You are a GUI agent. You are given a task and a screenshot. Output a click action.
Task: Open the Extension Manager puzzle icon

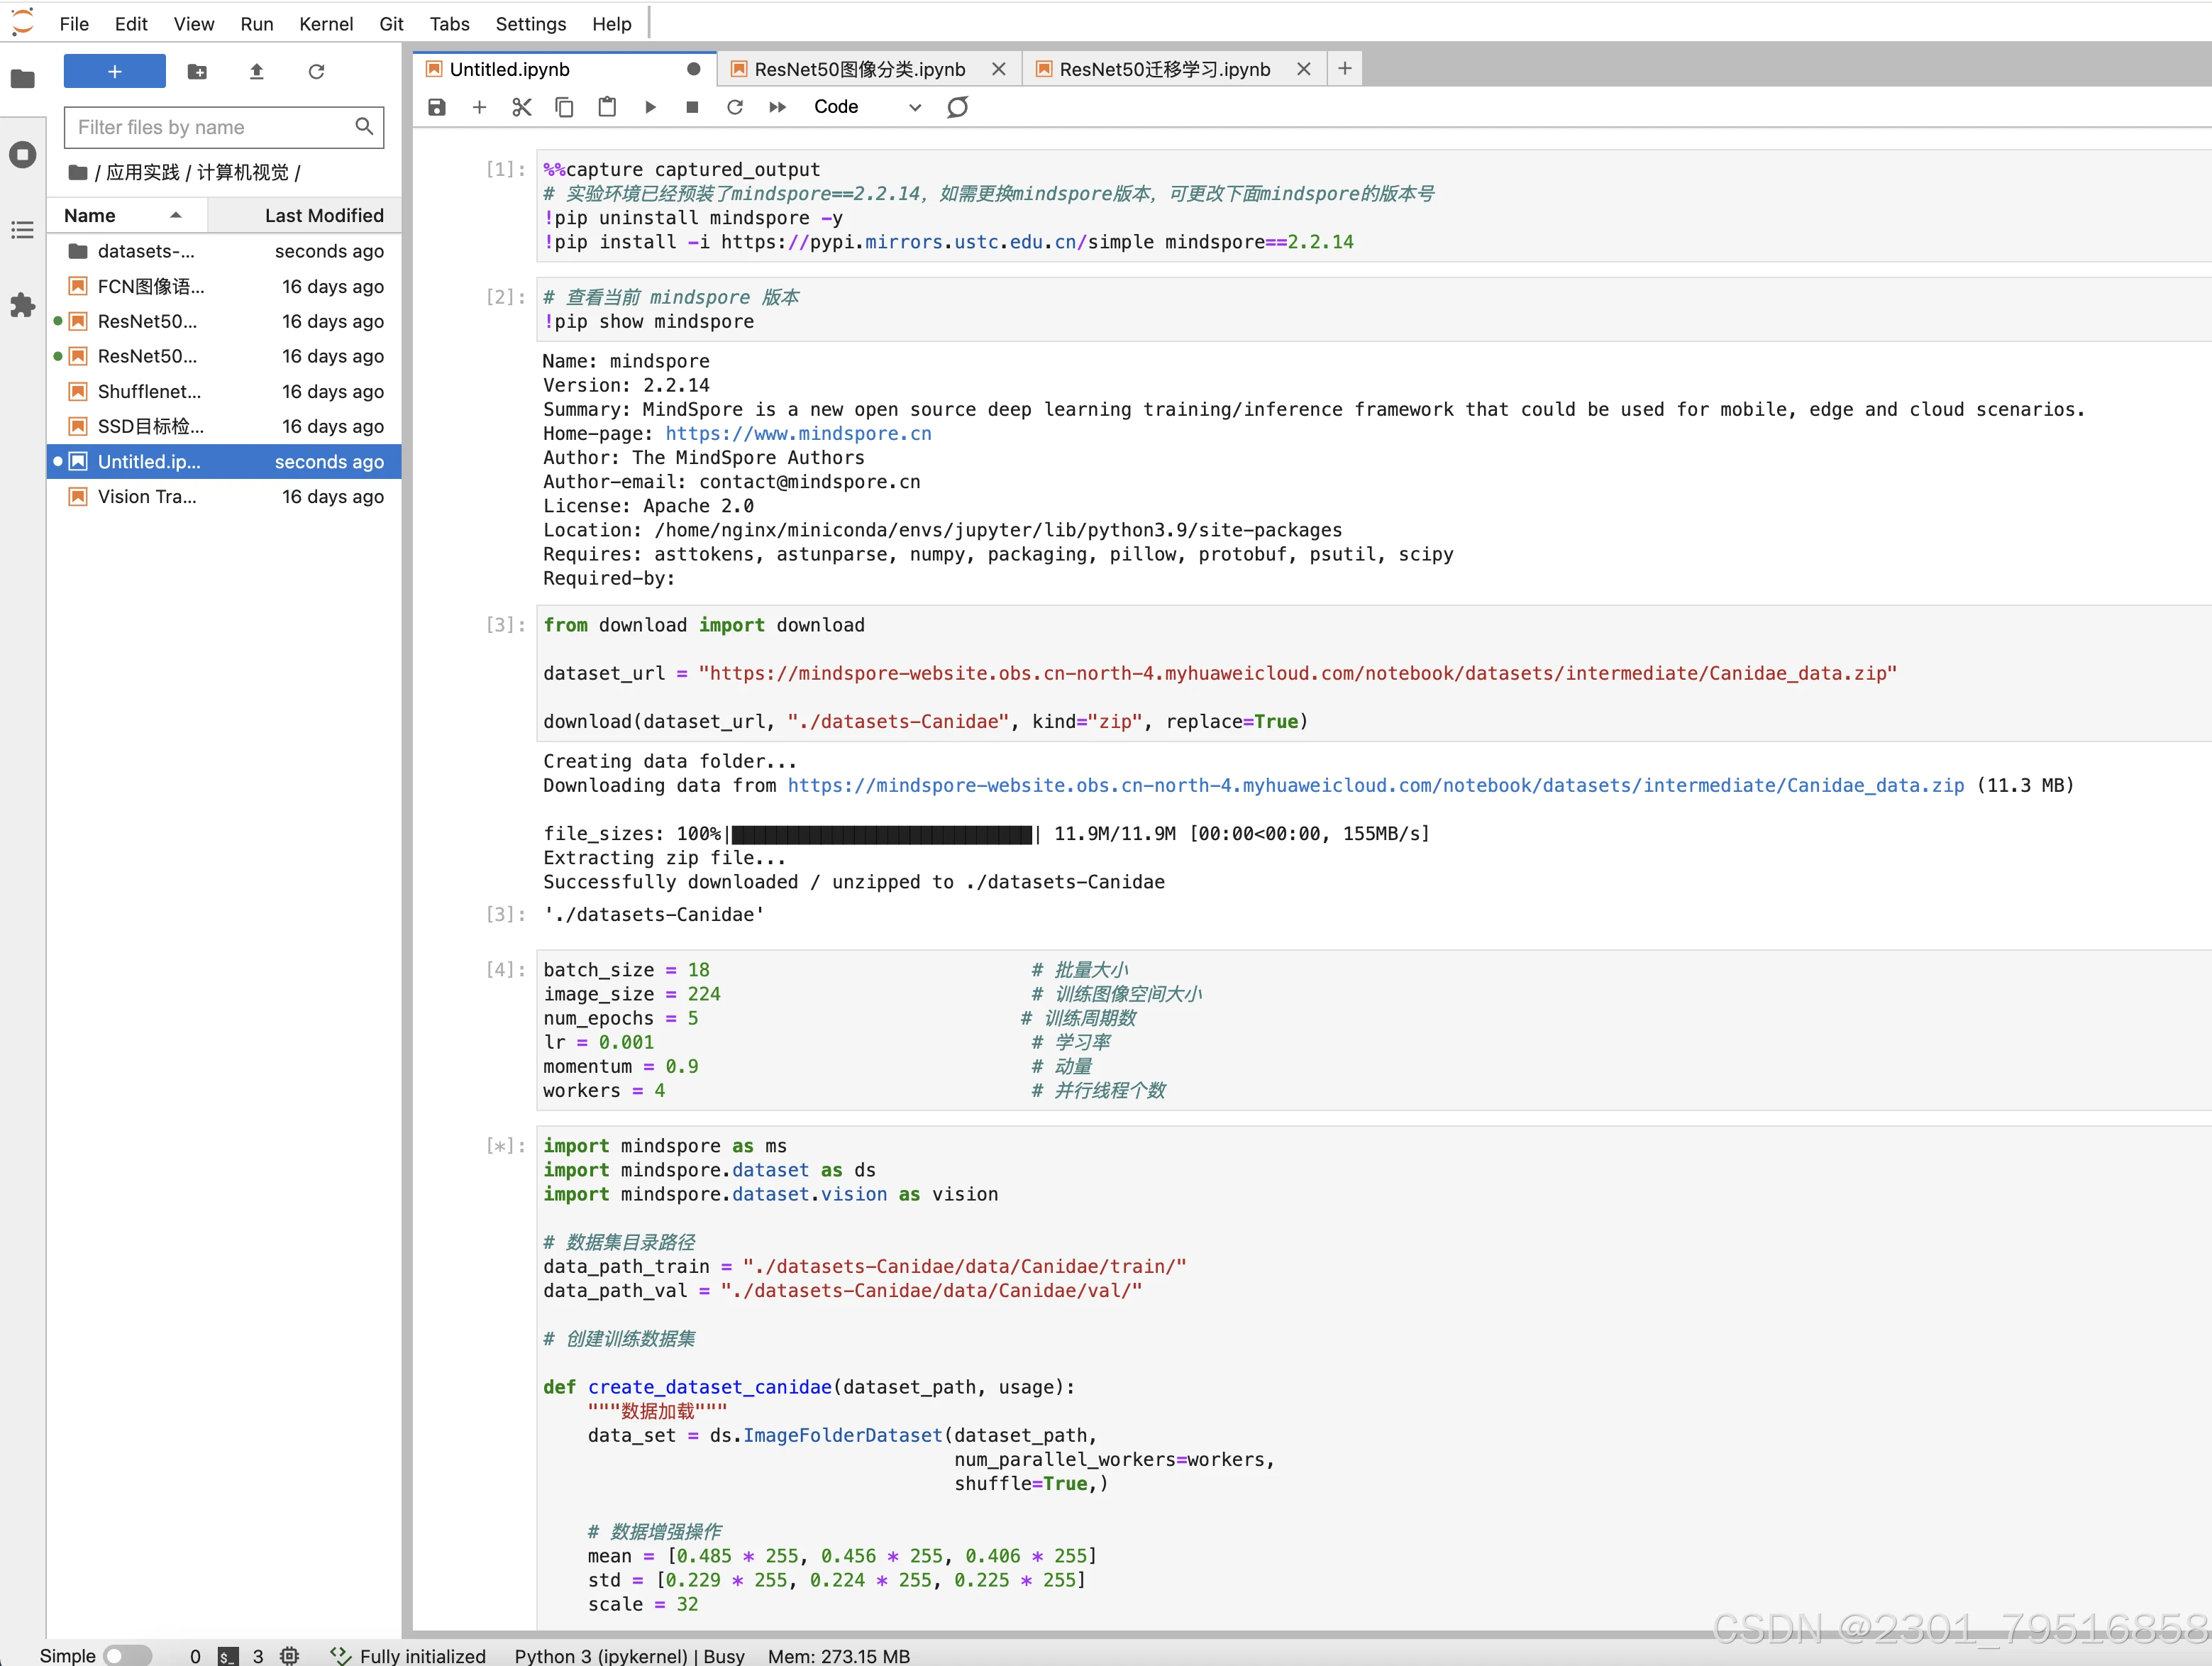(x=22, y=305)
